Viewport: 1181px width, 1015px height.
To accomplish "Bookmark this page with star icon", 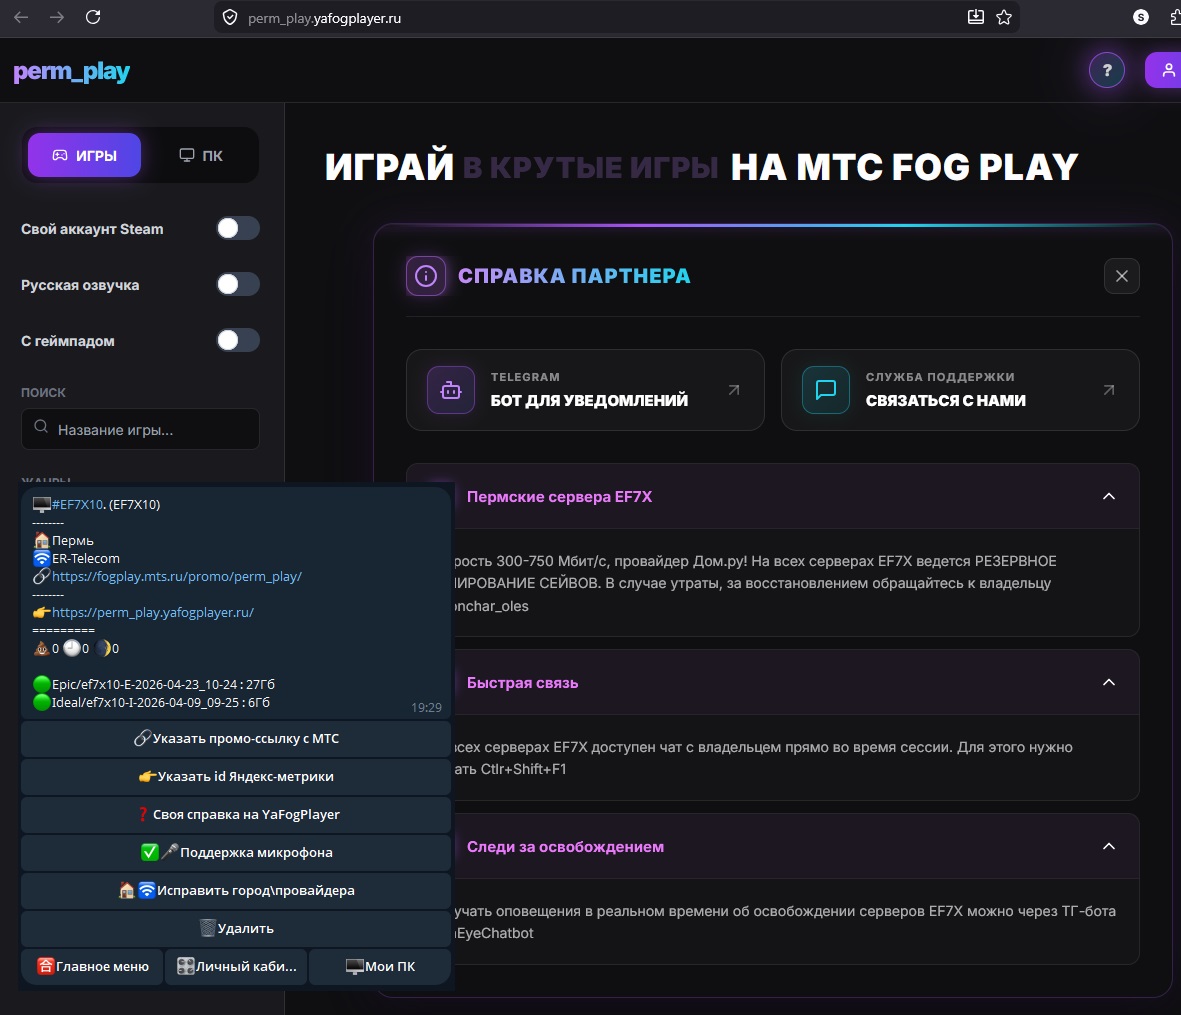I will [1004, 17].
